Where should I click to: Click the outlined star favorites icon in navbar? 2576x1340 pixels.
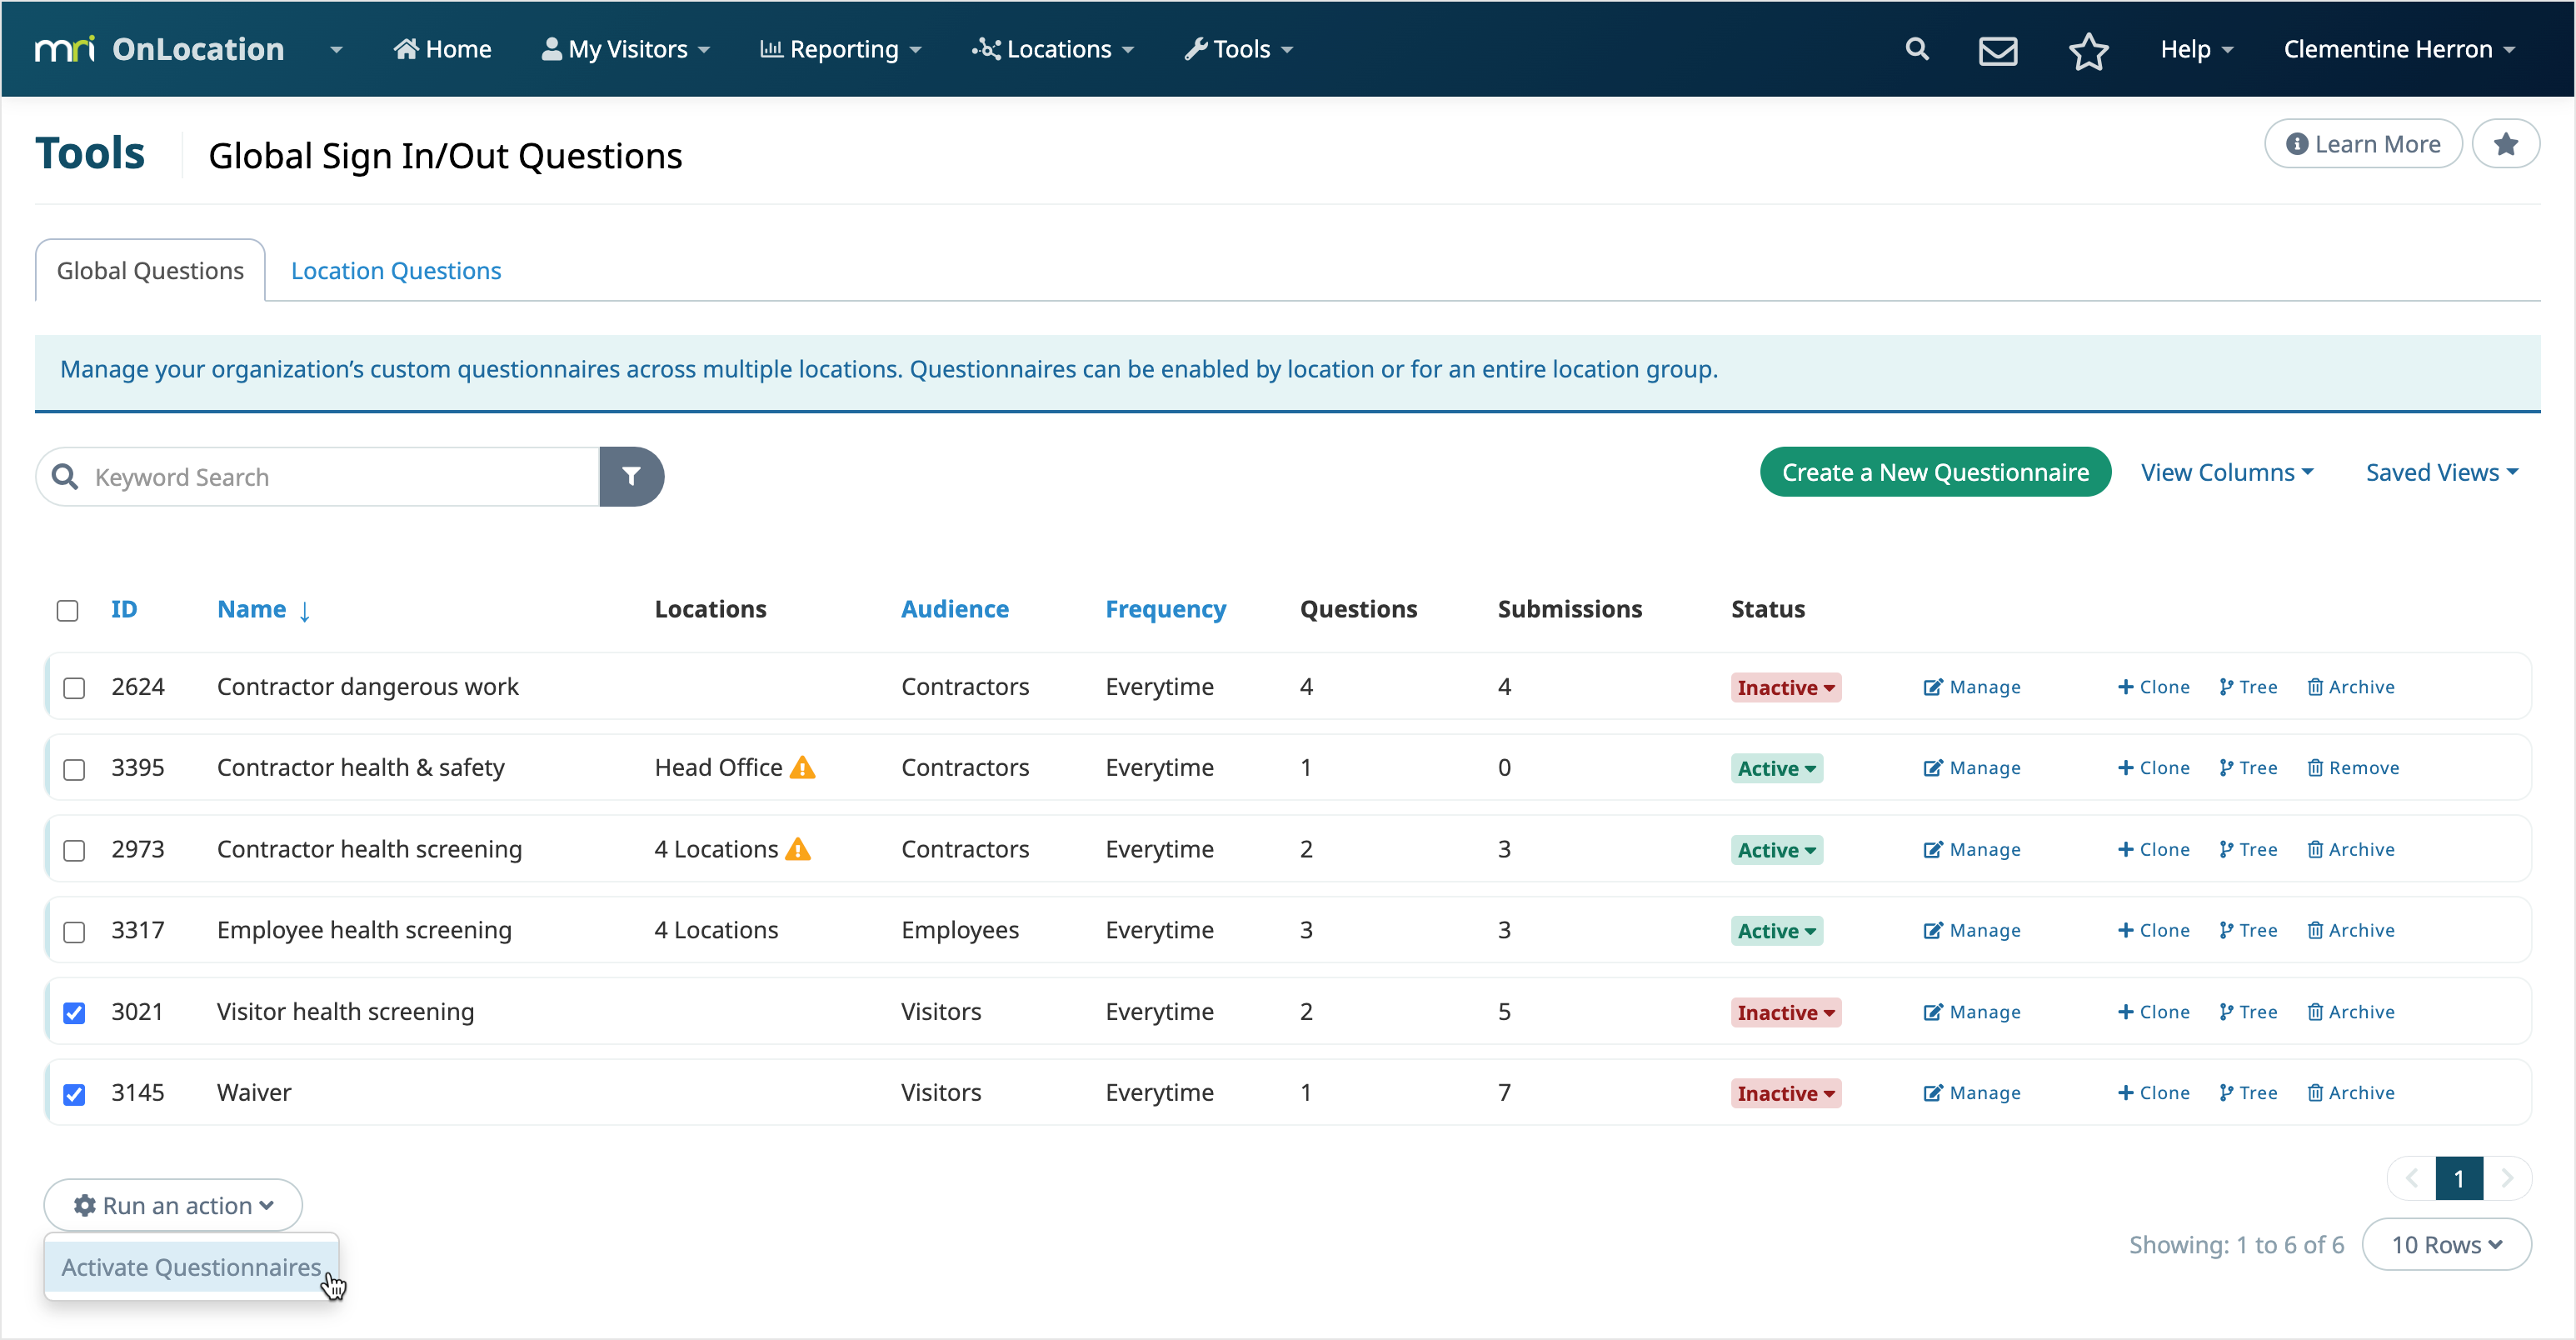[x=2088, y=50]
